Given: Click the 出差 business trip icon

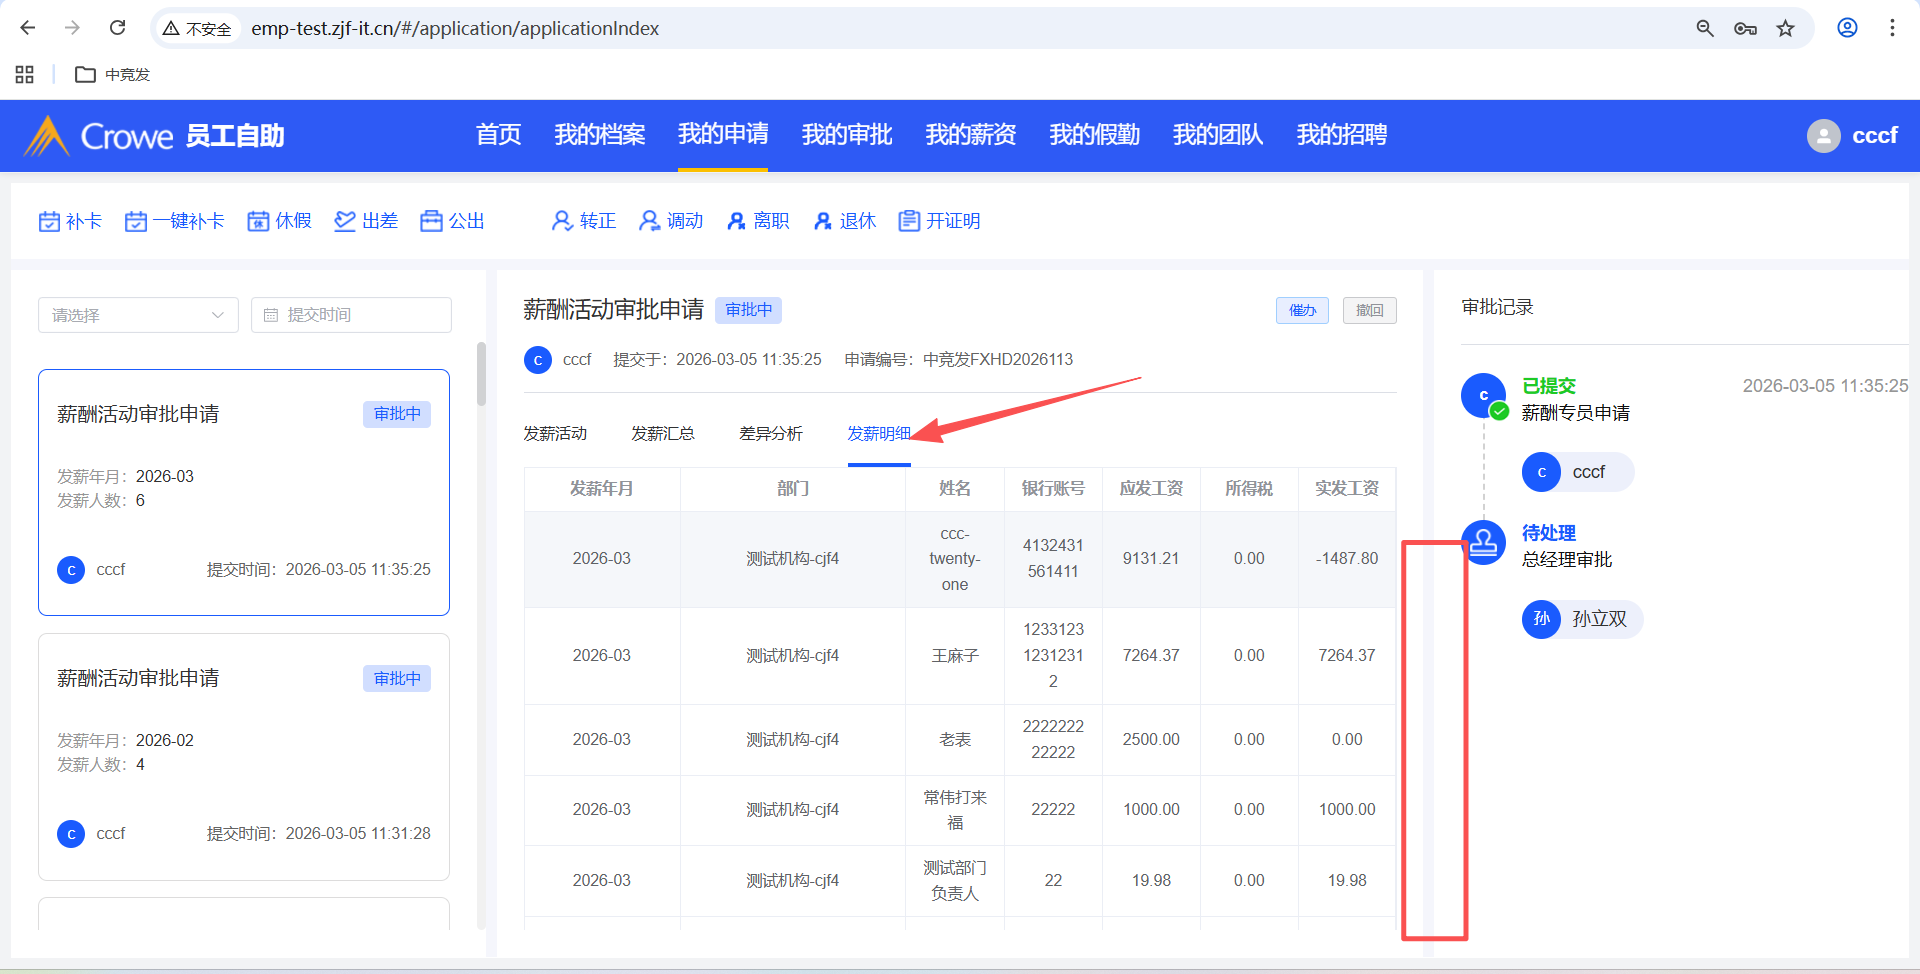Looking at the screenshot, I should (x=345, y=221).
